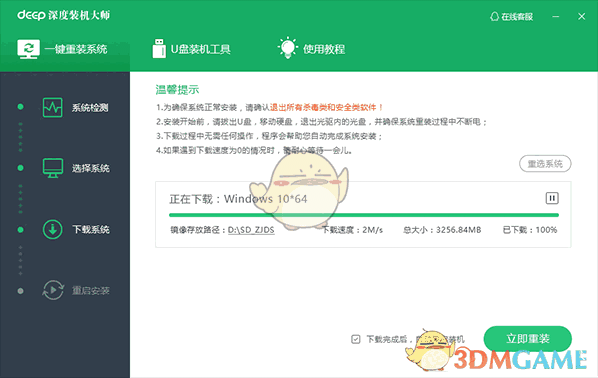Click the 下载速度：2M/s value
The width and height of the screenshot is (598, 378).
click(x=352, y=230)
